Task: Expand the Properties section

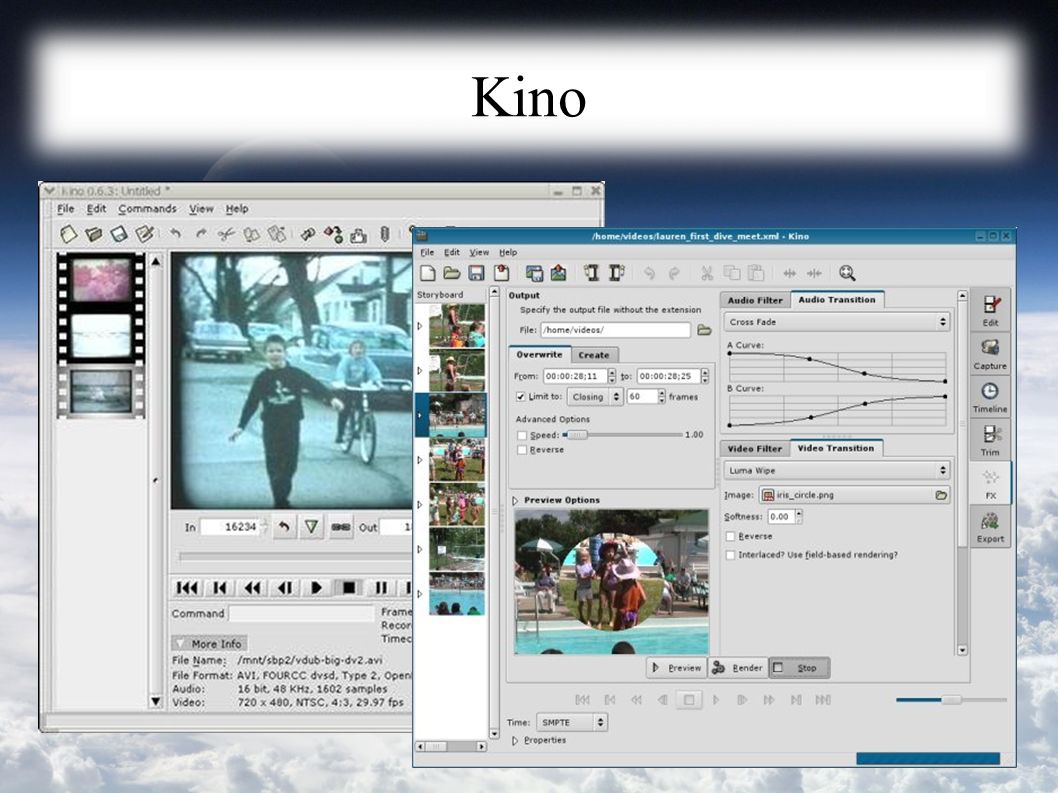Action: pyautogui.click(x=516, y=740)
